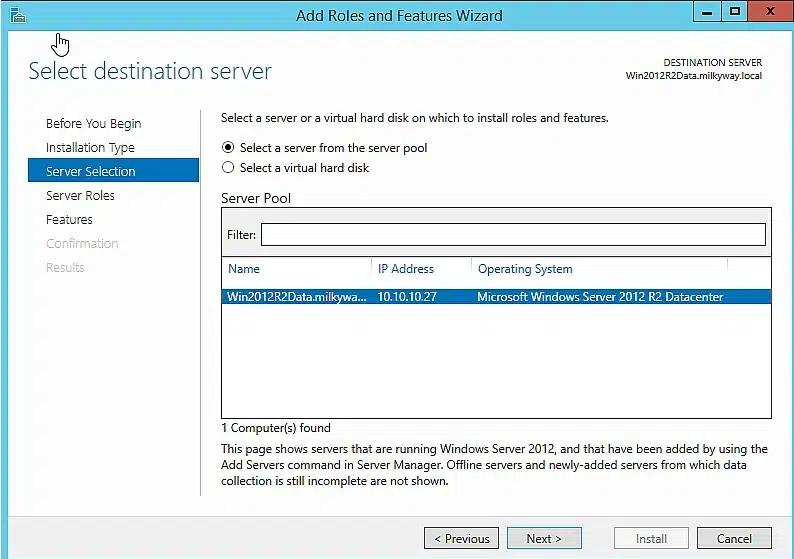The image size is (794, 559).
Task: Open the Features step
Action: pos(69,219)
